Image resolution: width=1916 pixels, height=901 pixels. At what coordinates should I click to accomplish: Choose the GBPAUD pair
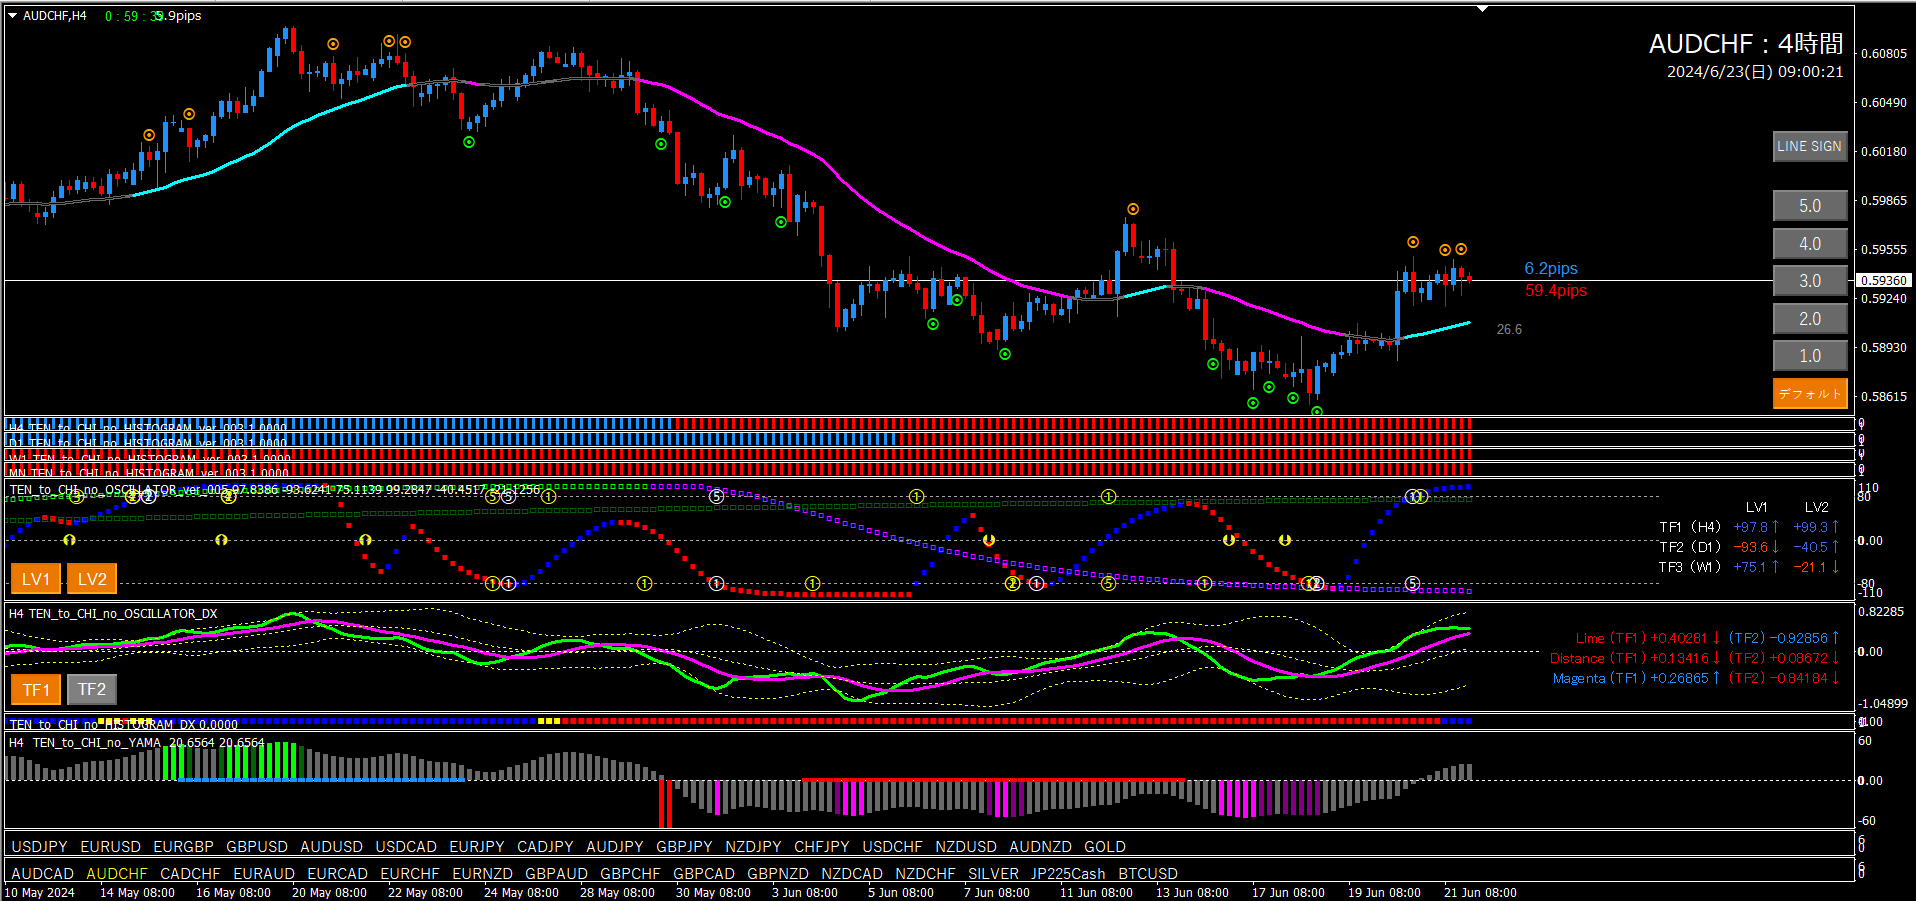[x=557, y=874]
